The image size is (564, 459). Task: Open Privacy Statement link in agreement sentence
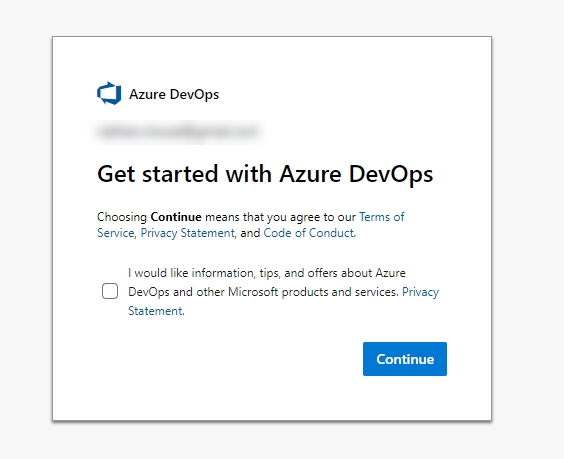coord(187,233)
